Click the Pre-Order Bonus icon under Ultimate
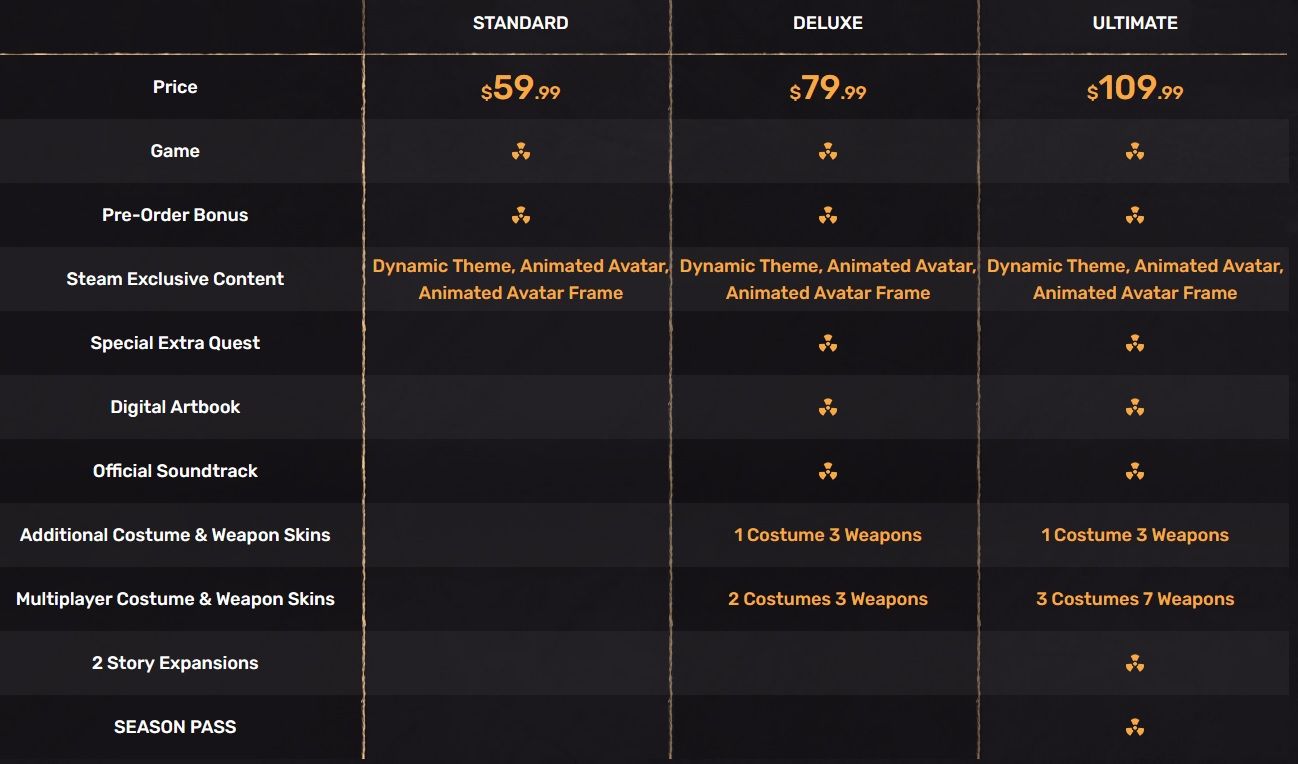Viewport: 1298px width, 764px height. point(1135,215)
